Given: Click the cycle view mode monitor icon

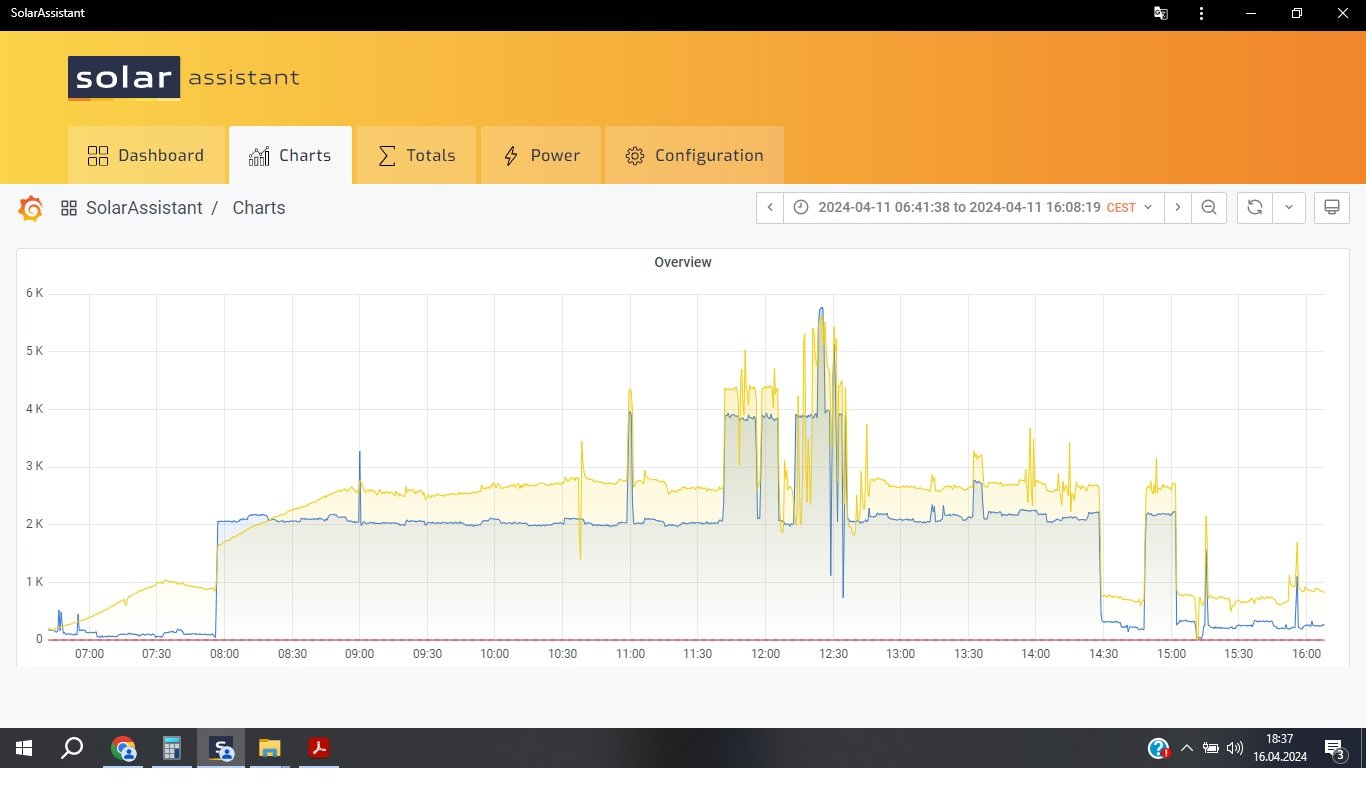Looking at the screenshot, I should [x=1331, y=208].
